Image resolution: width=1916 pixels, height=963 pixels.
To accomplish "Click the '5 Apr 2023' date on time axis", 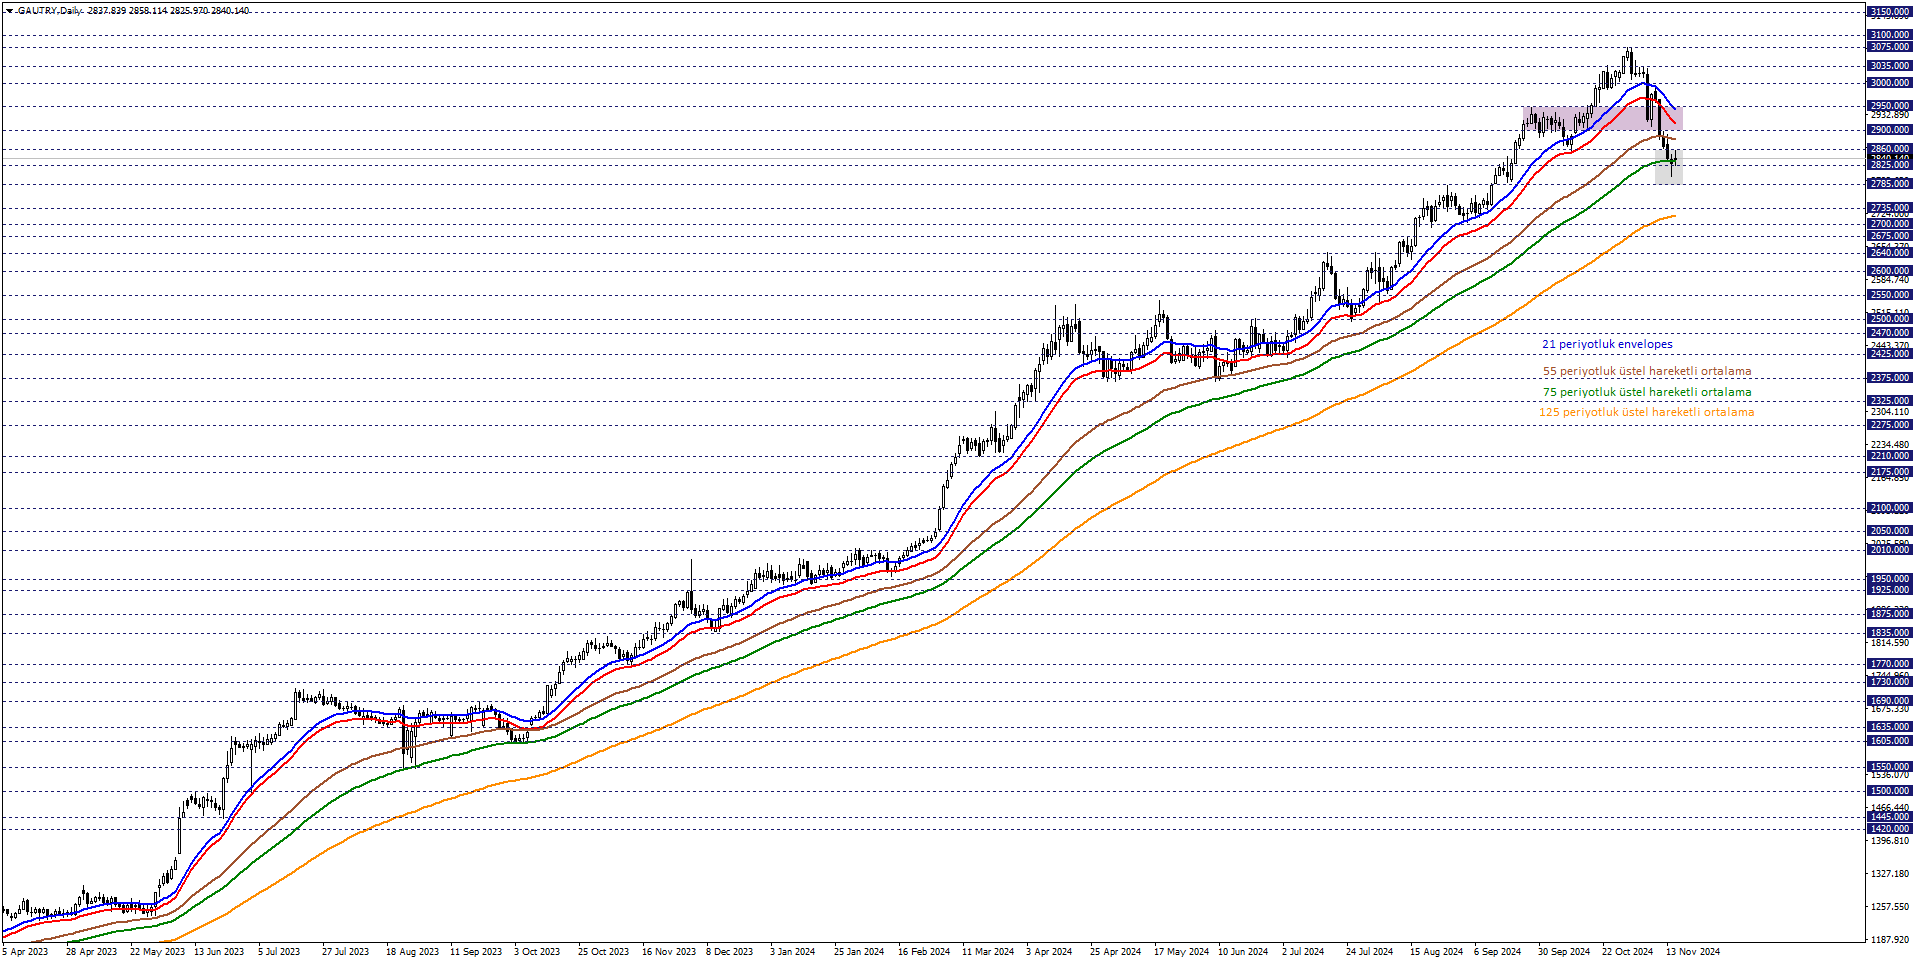I will pos(25,952).
